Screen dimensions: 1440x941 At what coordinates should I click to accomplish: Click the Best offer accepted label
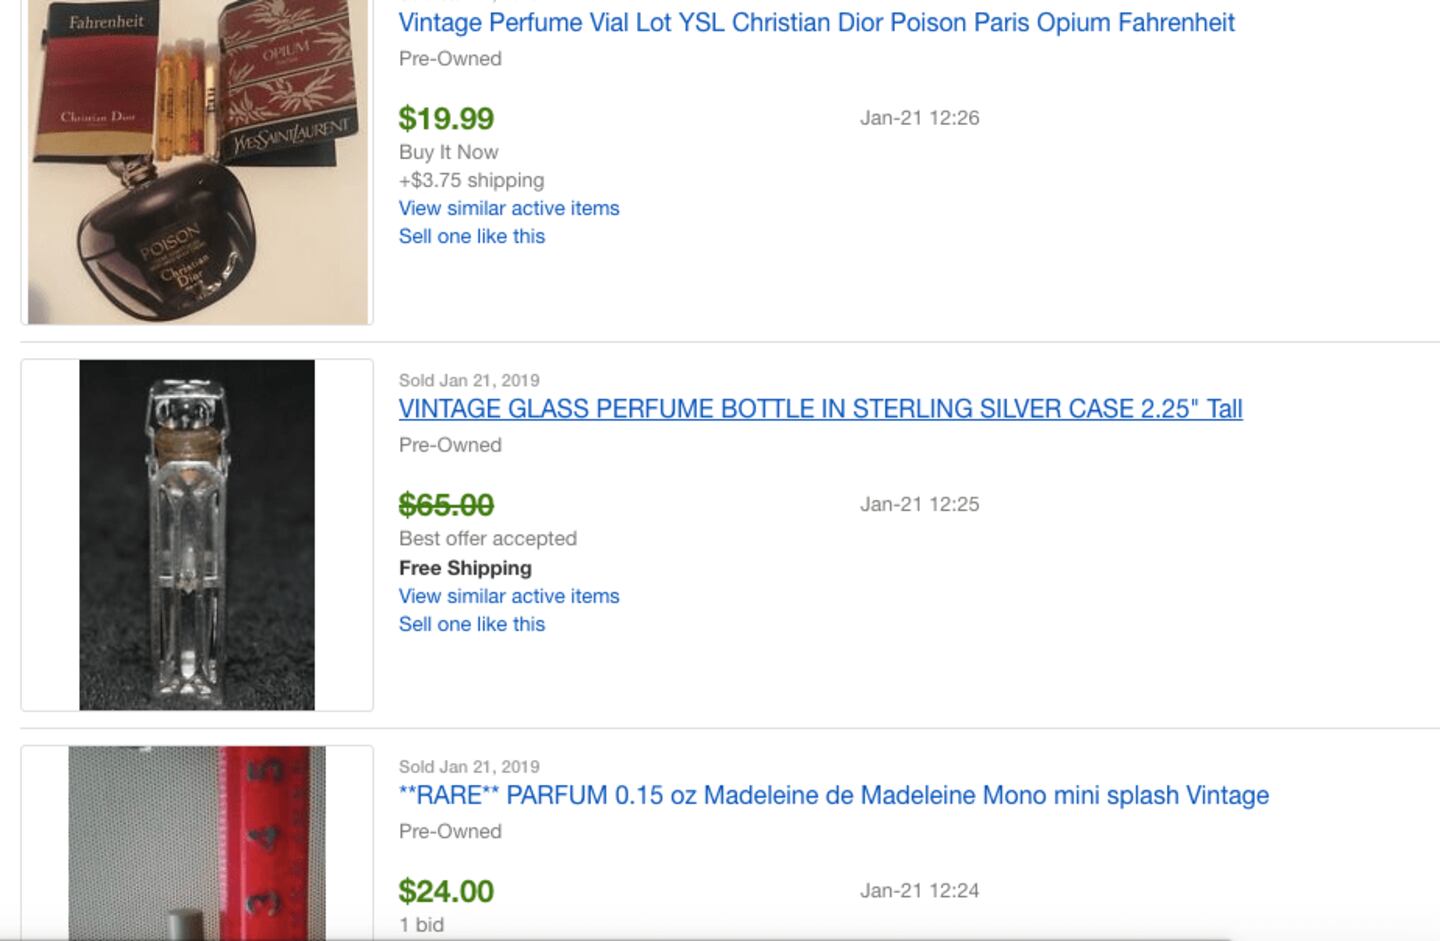(x=488, y=538)
